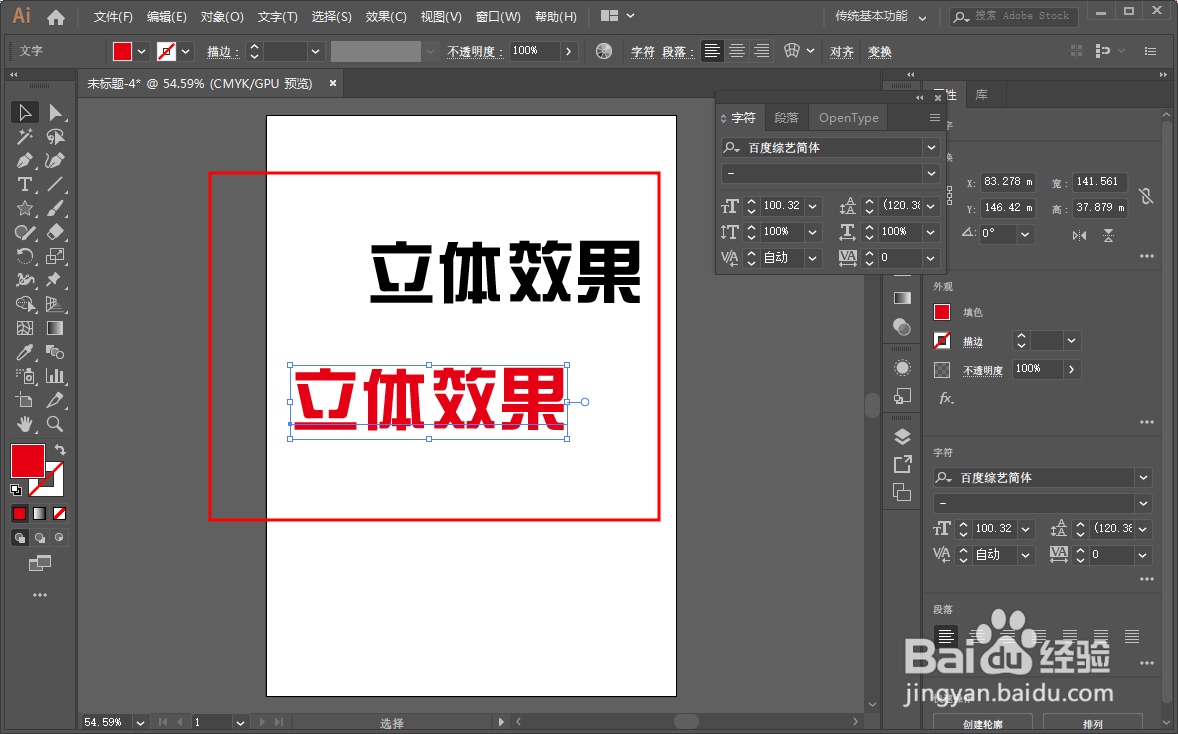Choose the Mesh tool
The width and height of the screenshot is (1178, 734).
coord(25,328)
